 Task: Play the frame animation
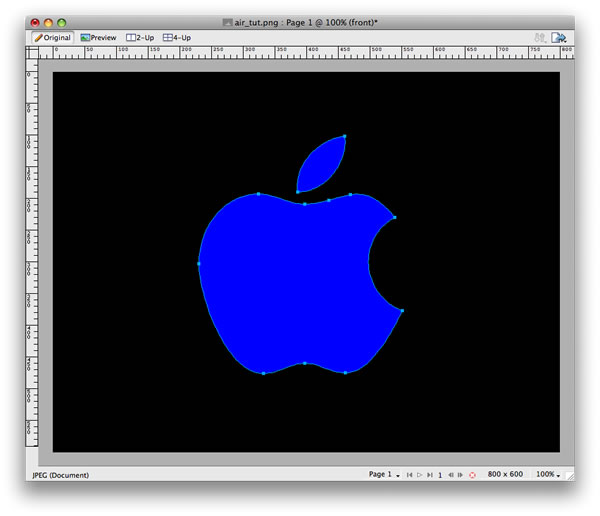coord(419,475)
